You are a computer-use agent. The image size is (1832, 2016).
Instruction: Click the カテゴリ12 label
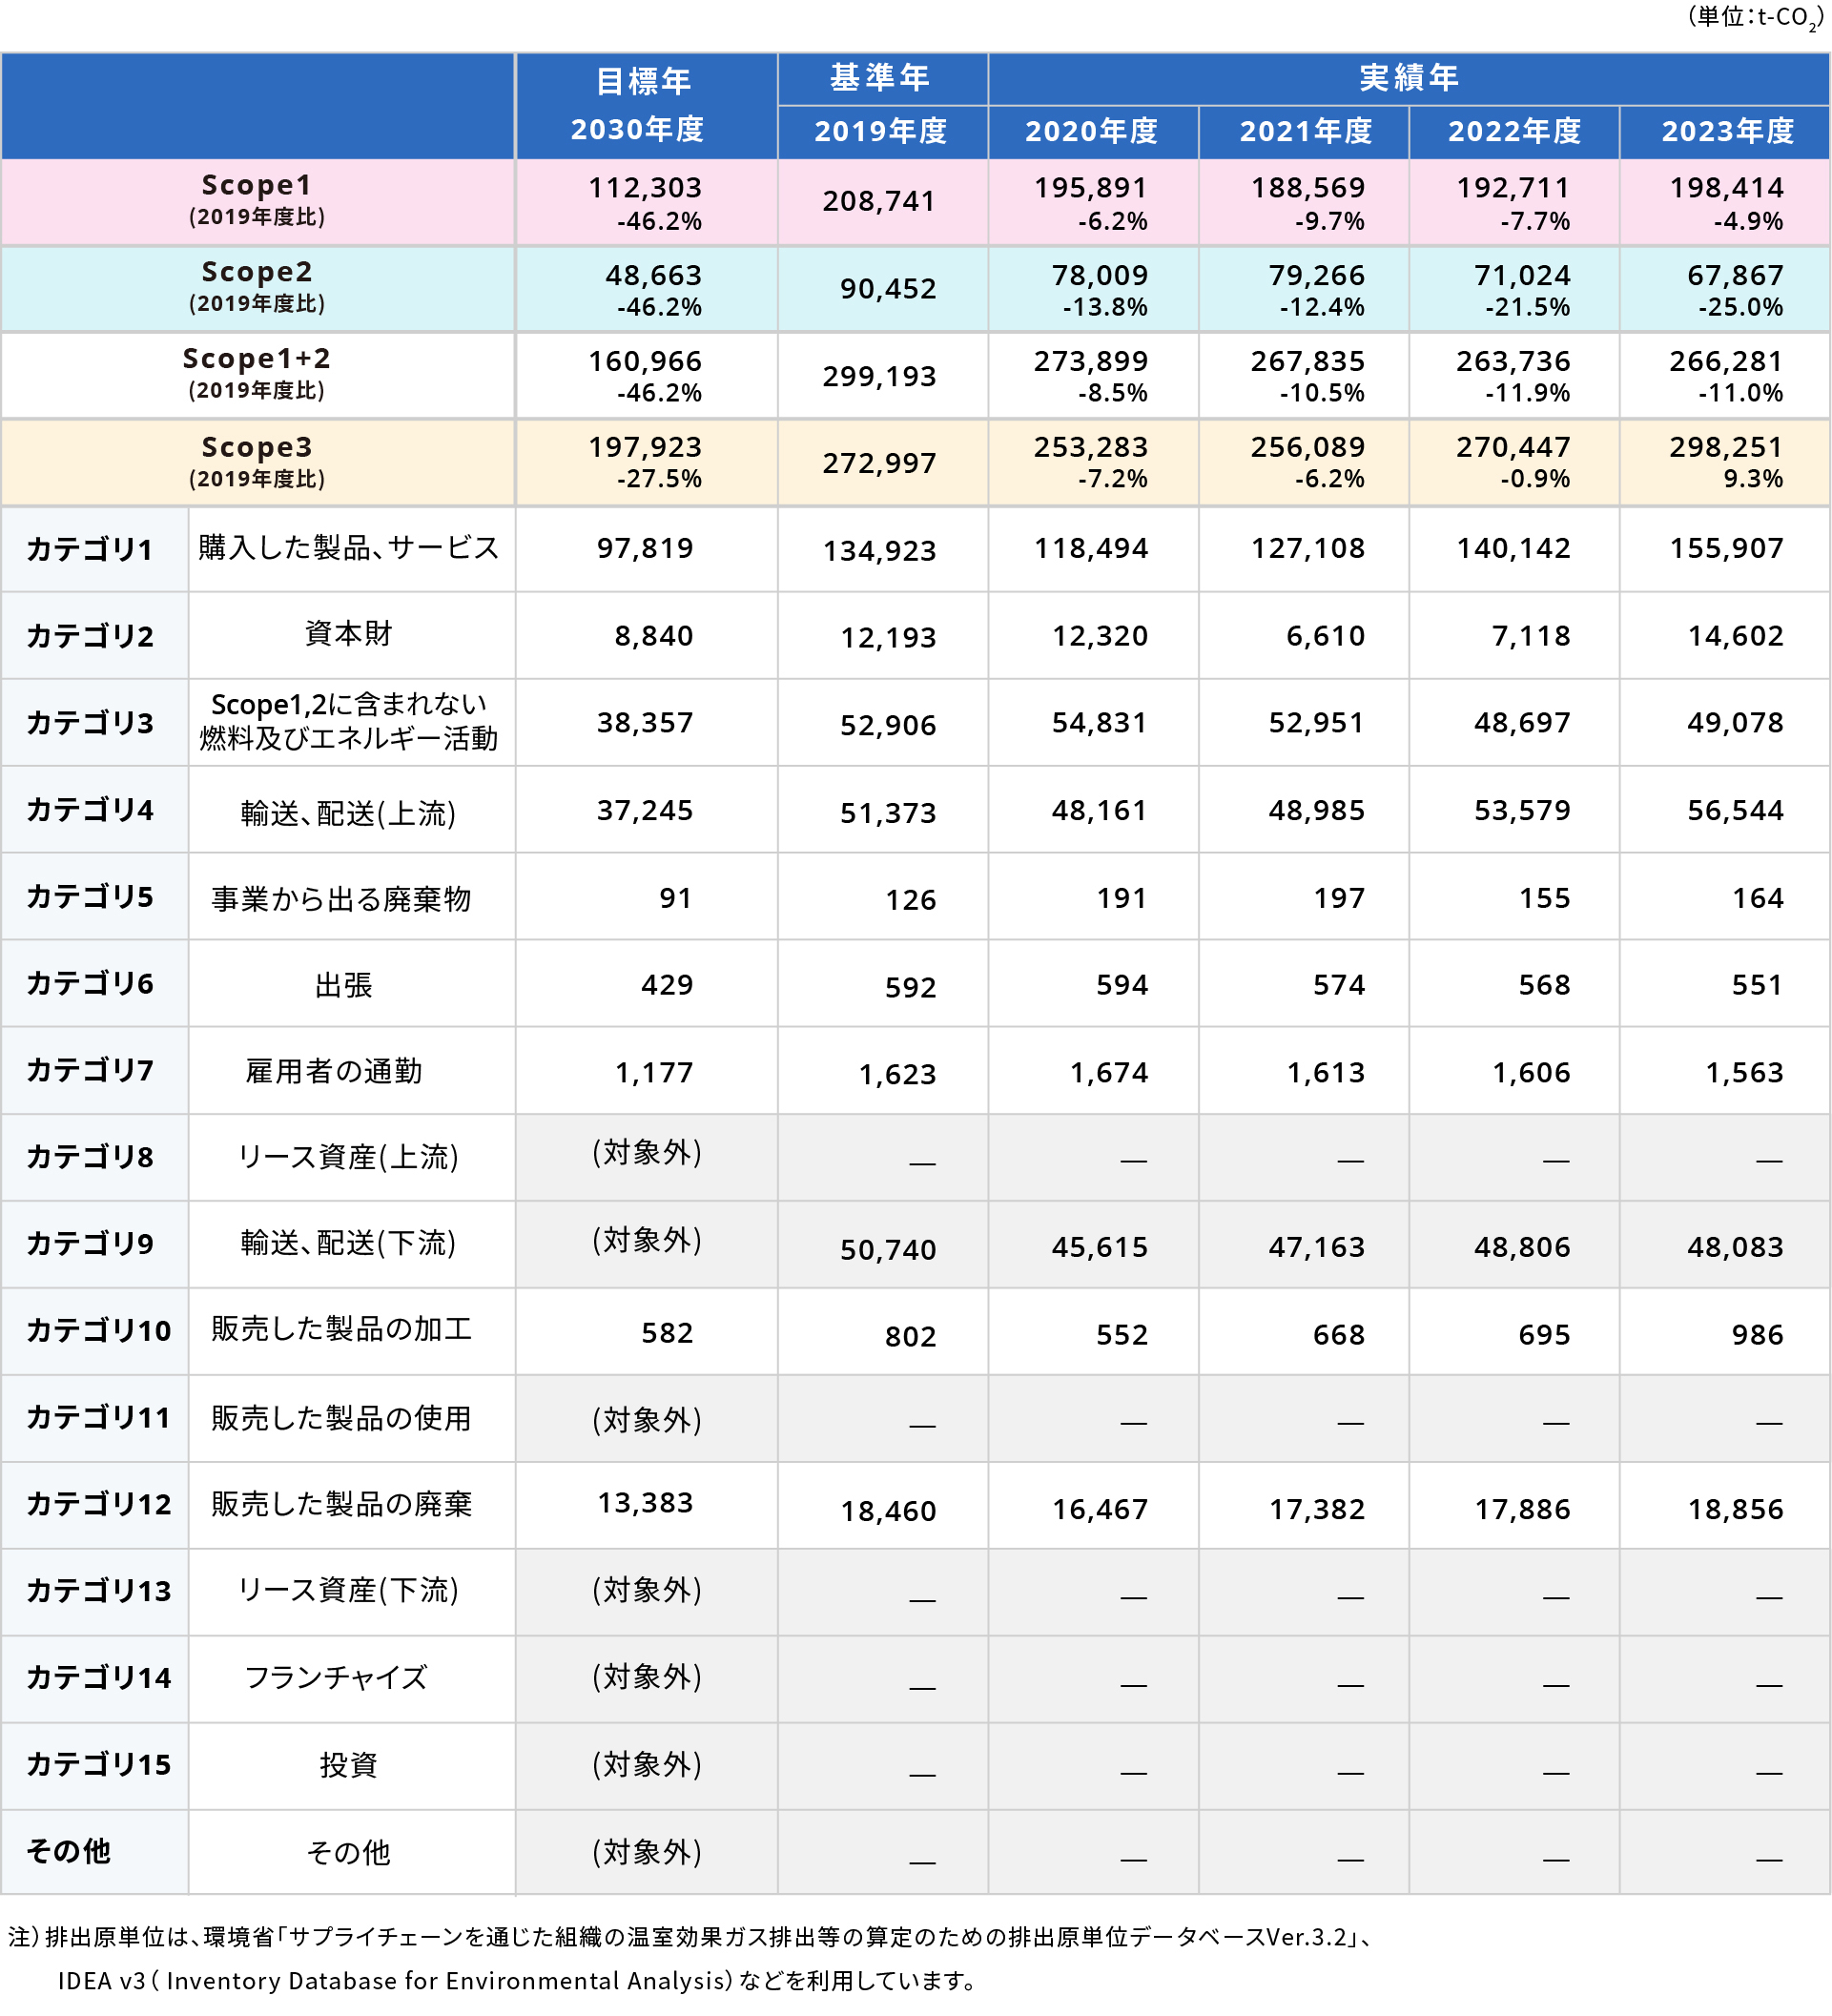point(99,1506)
